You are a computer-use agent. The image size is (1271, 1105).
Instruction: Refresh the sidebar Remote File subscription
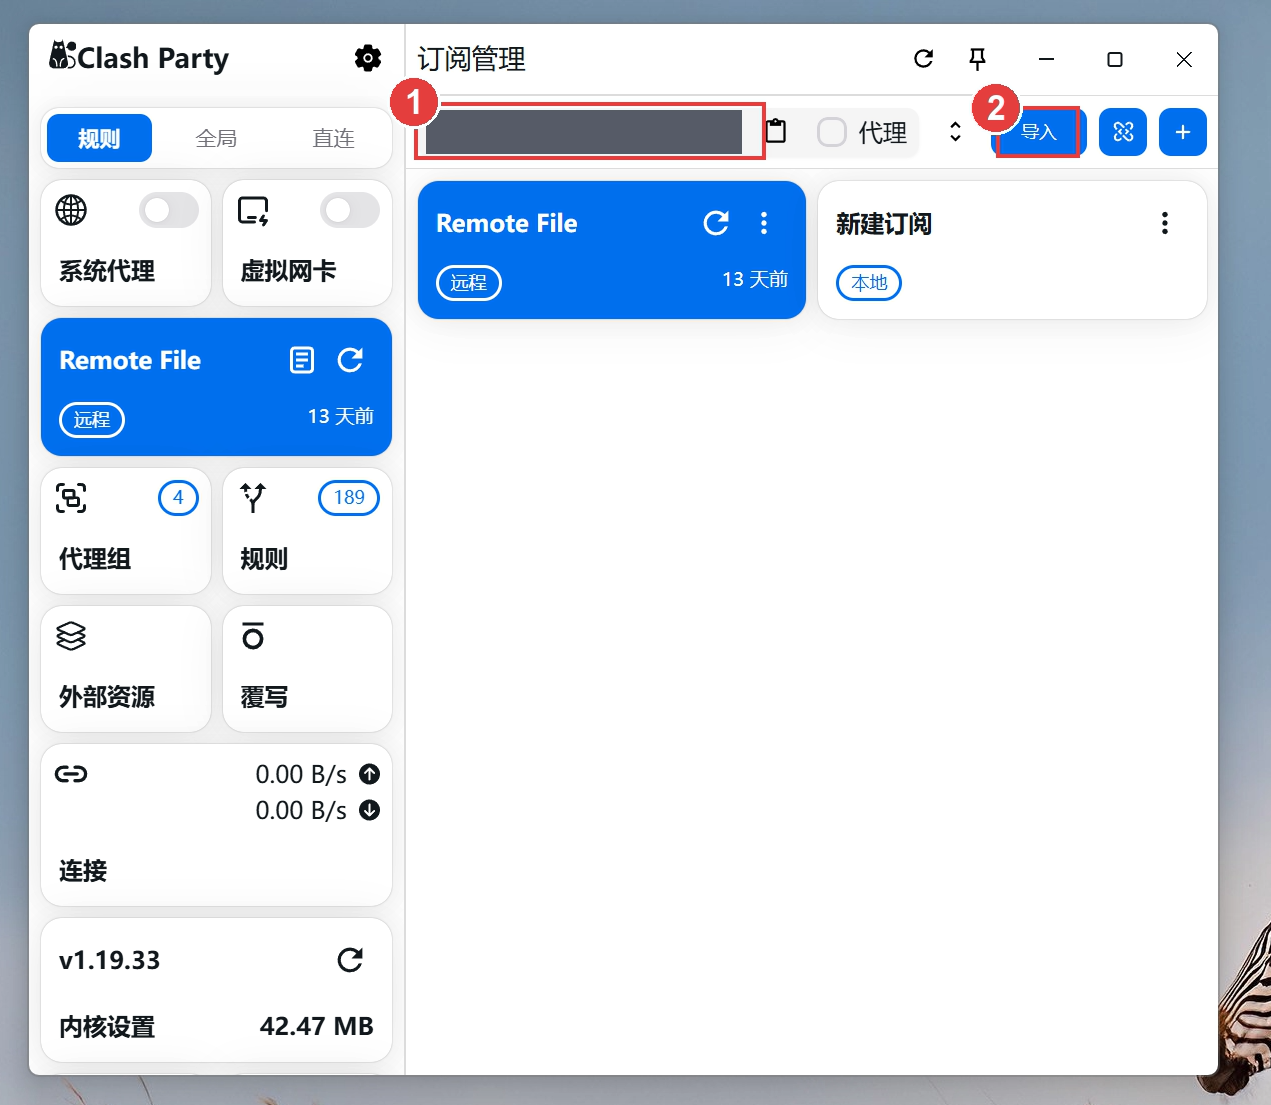pos(350,360)
